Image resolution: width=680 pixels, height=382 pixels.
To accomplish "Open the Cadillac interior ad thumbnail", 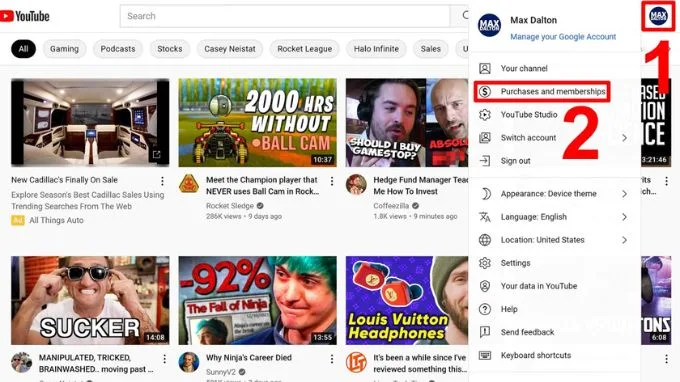I will pos(90,123).
